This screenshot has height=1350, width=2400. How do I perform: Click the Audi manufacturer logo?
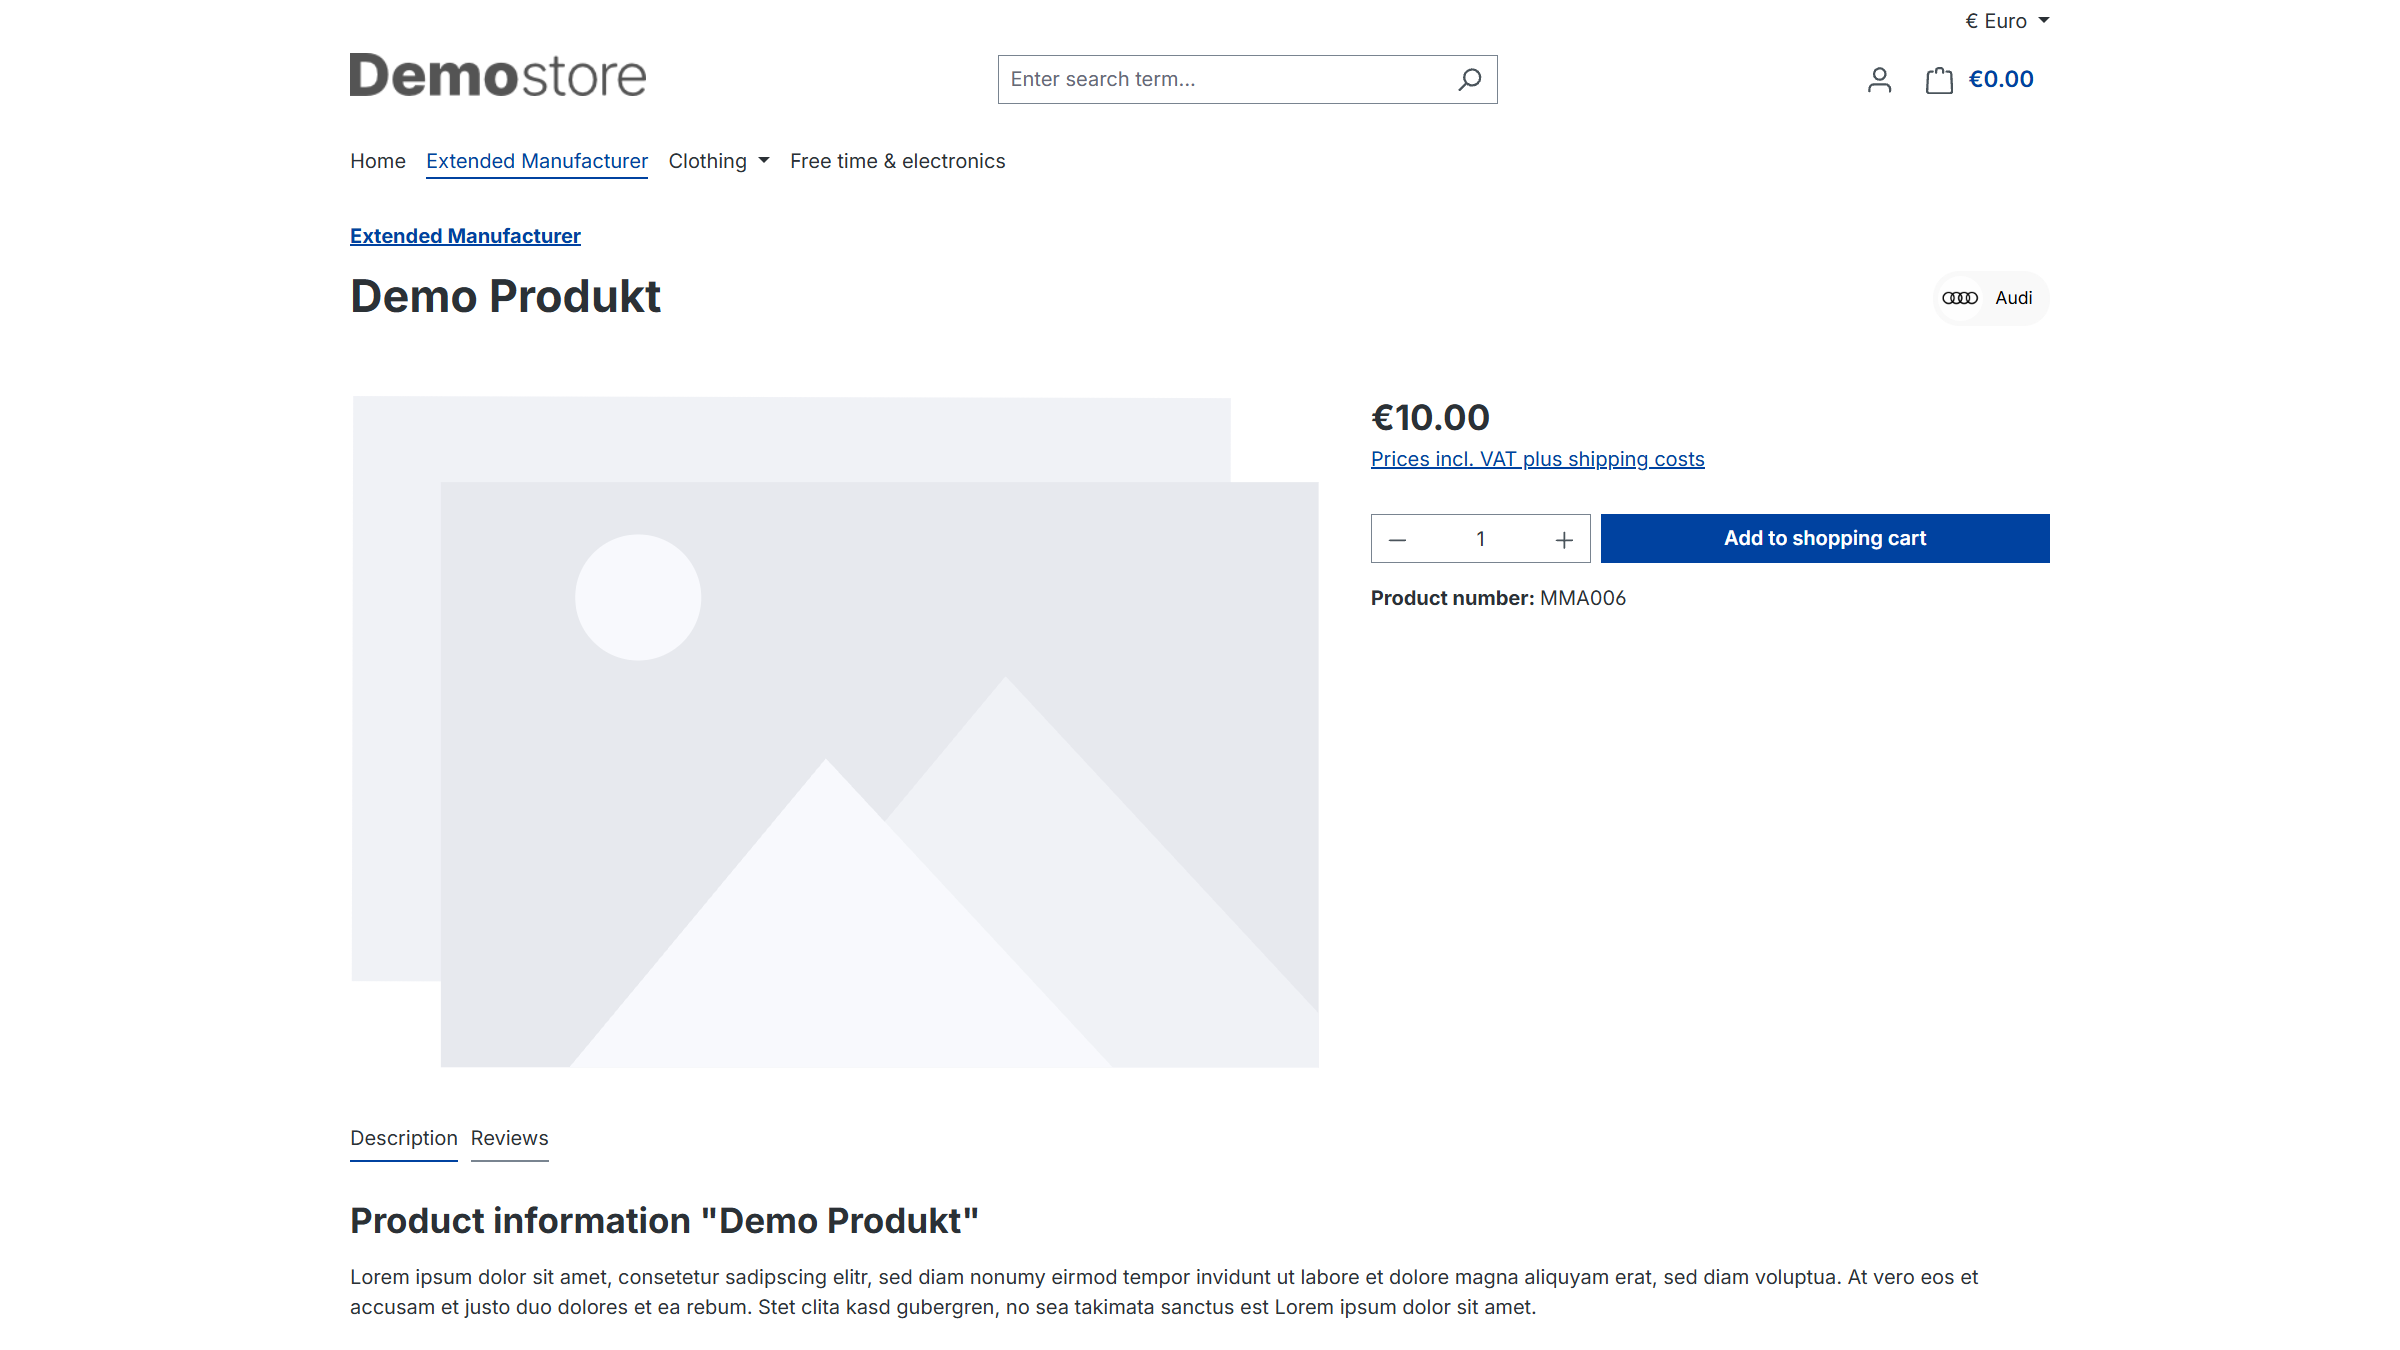[x=1960, y=298]
